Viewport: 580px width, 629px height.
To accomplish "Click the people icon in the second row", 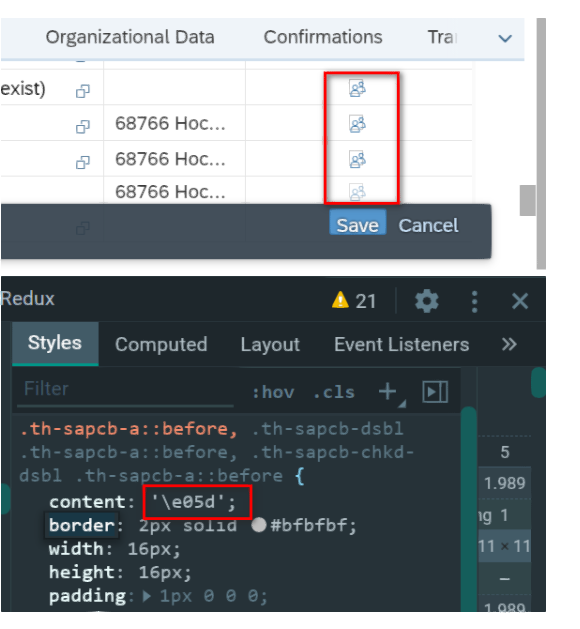I will (x=357, y=124).
